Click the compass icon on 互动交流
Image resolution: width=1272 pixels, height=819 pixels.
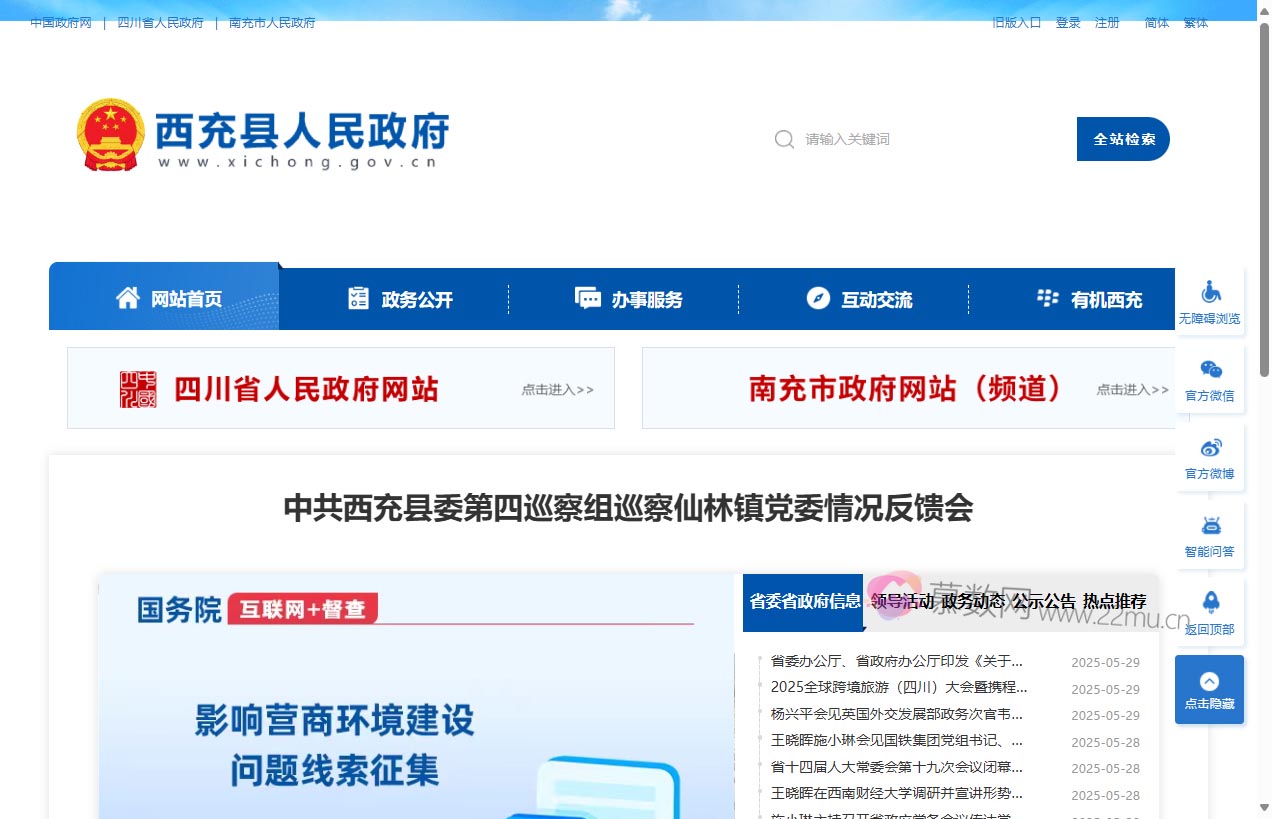click(818, 297)
